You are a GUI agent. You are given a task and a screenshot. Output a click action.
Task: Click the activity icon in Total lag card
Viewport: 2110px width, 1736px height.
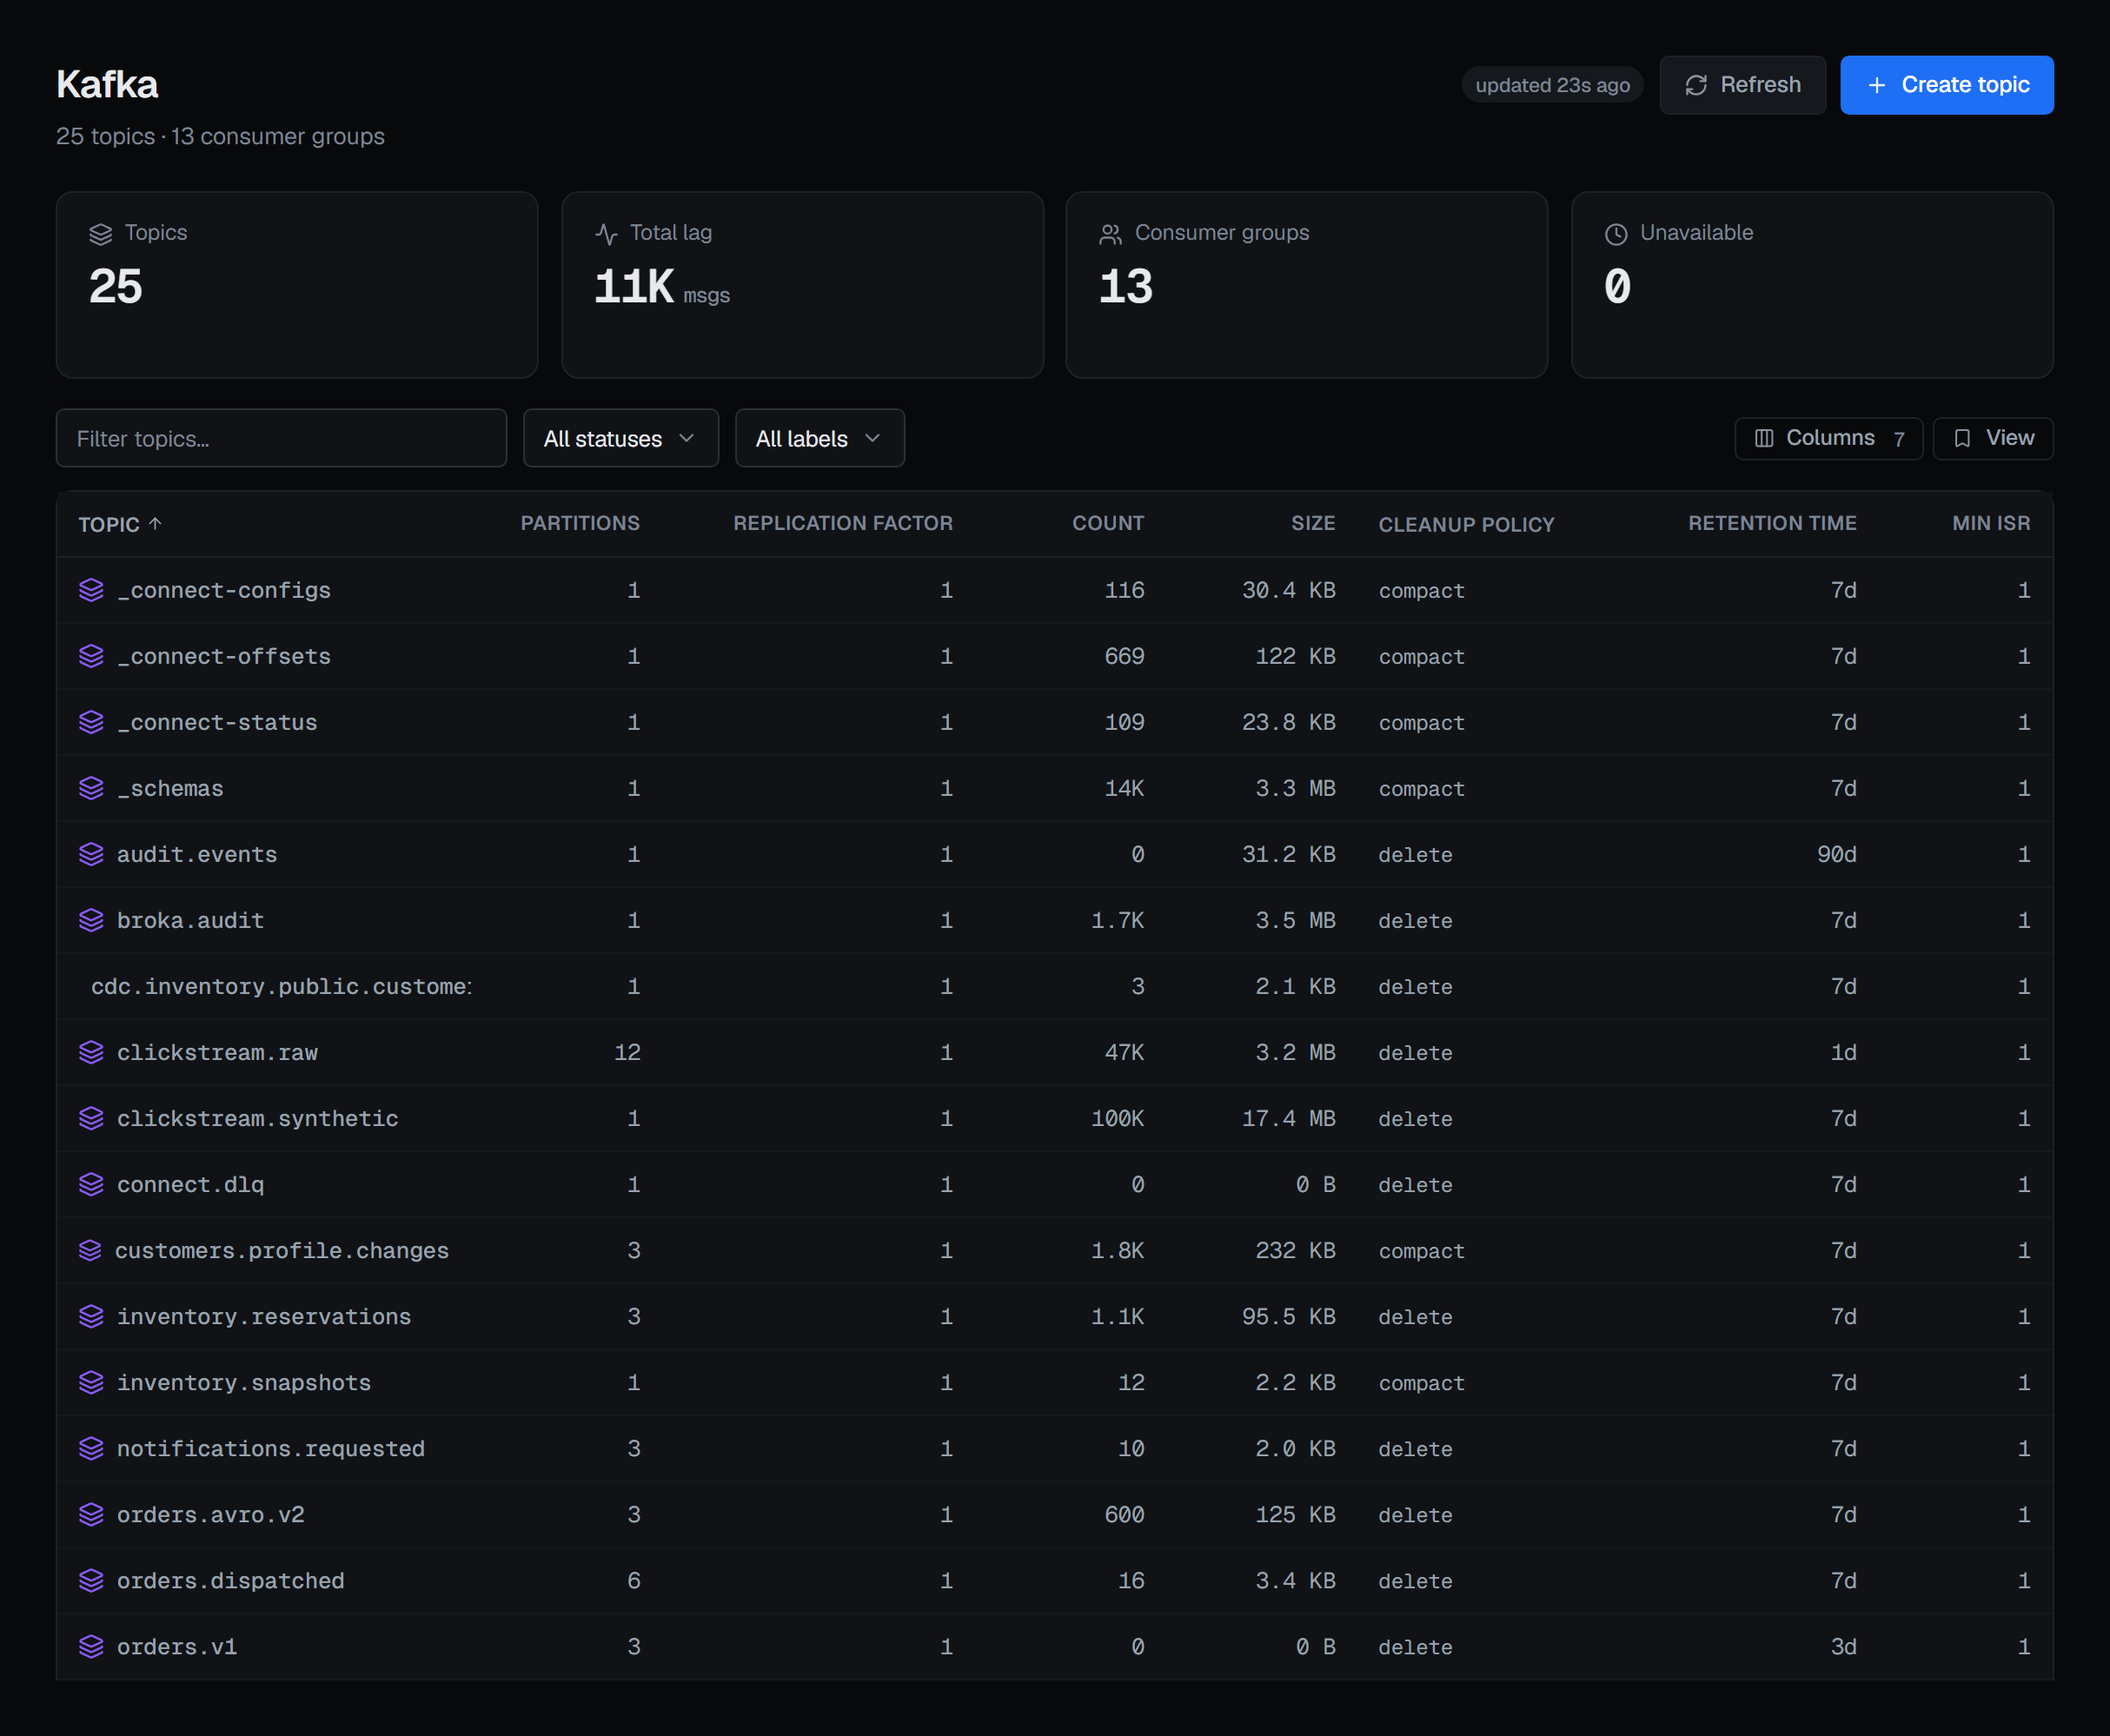point(606,234)
